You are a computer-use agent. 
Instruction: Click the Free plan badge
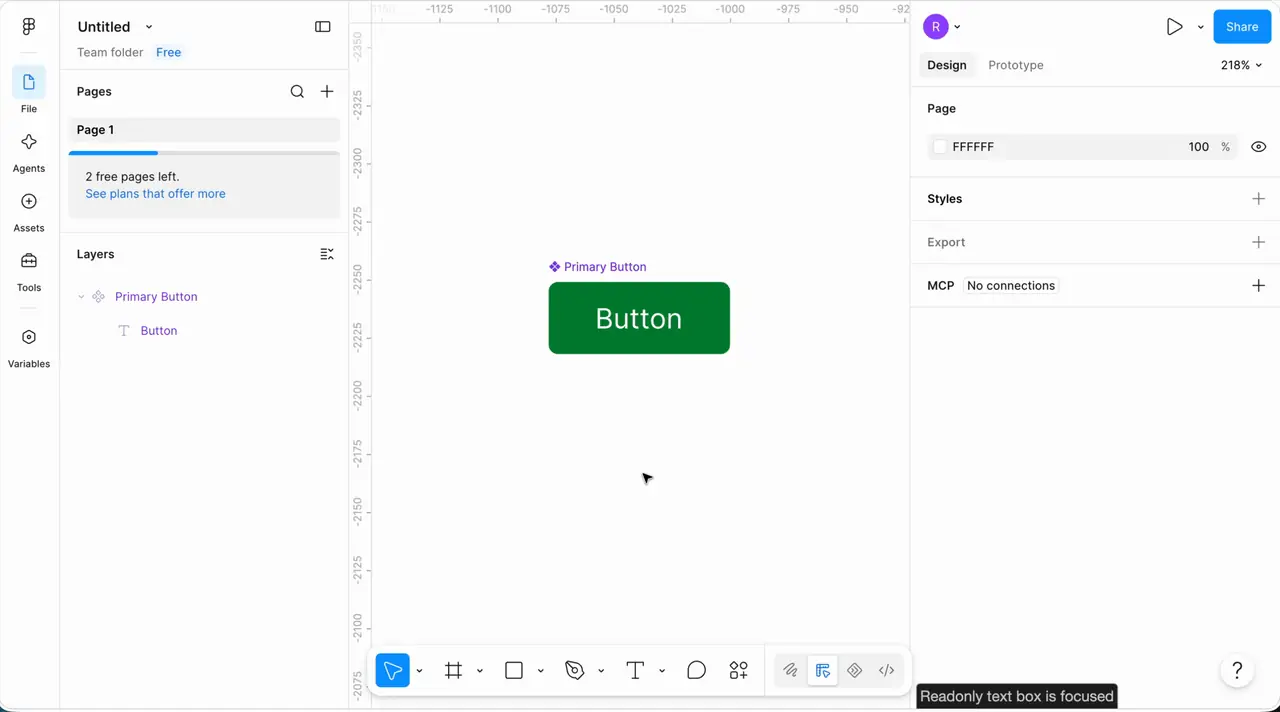(168, 52)
